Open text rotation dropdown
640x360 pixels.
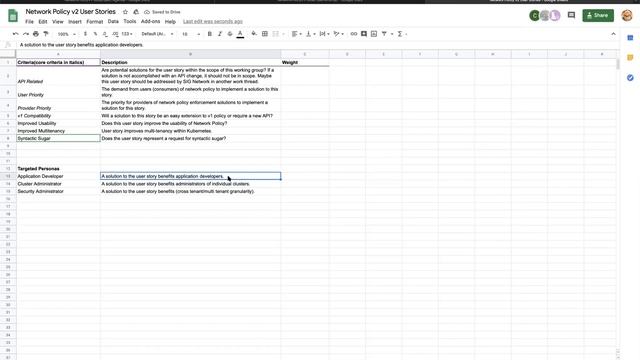[338, 34]
